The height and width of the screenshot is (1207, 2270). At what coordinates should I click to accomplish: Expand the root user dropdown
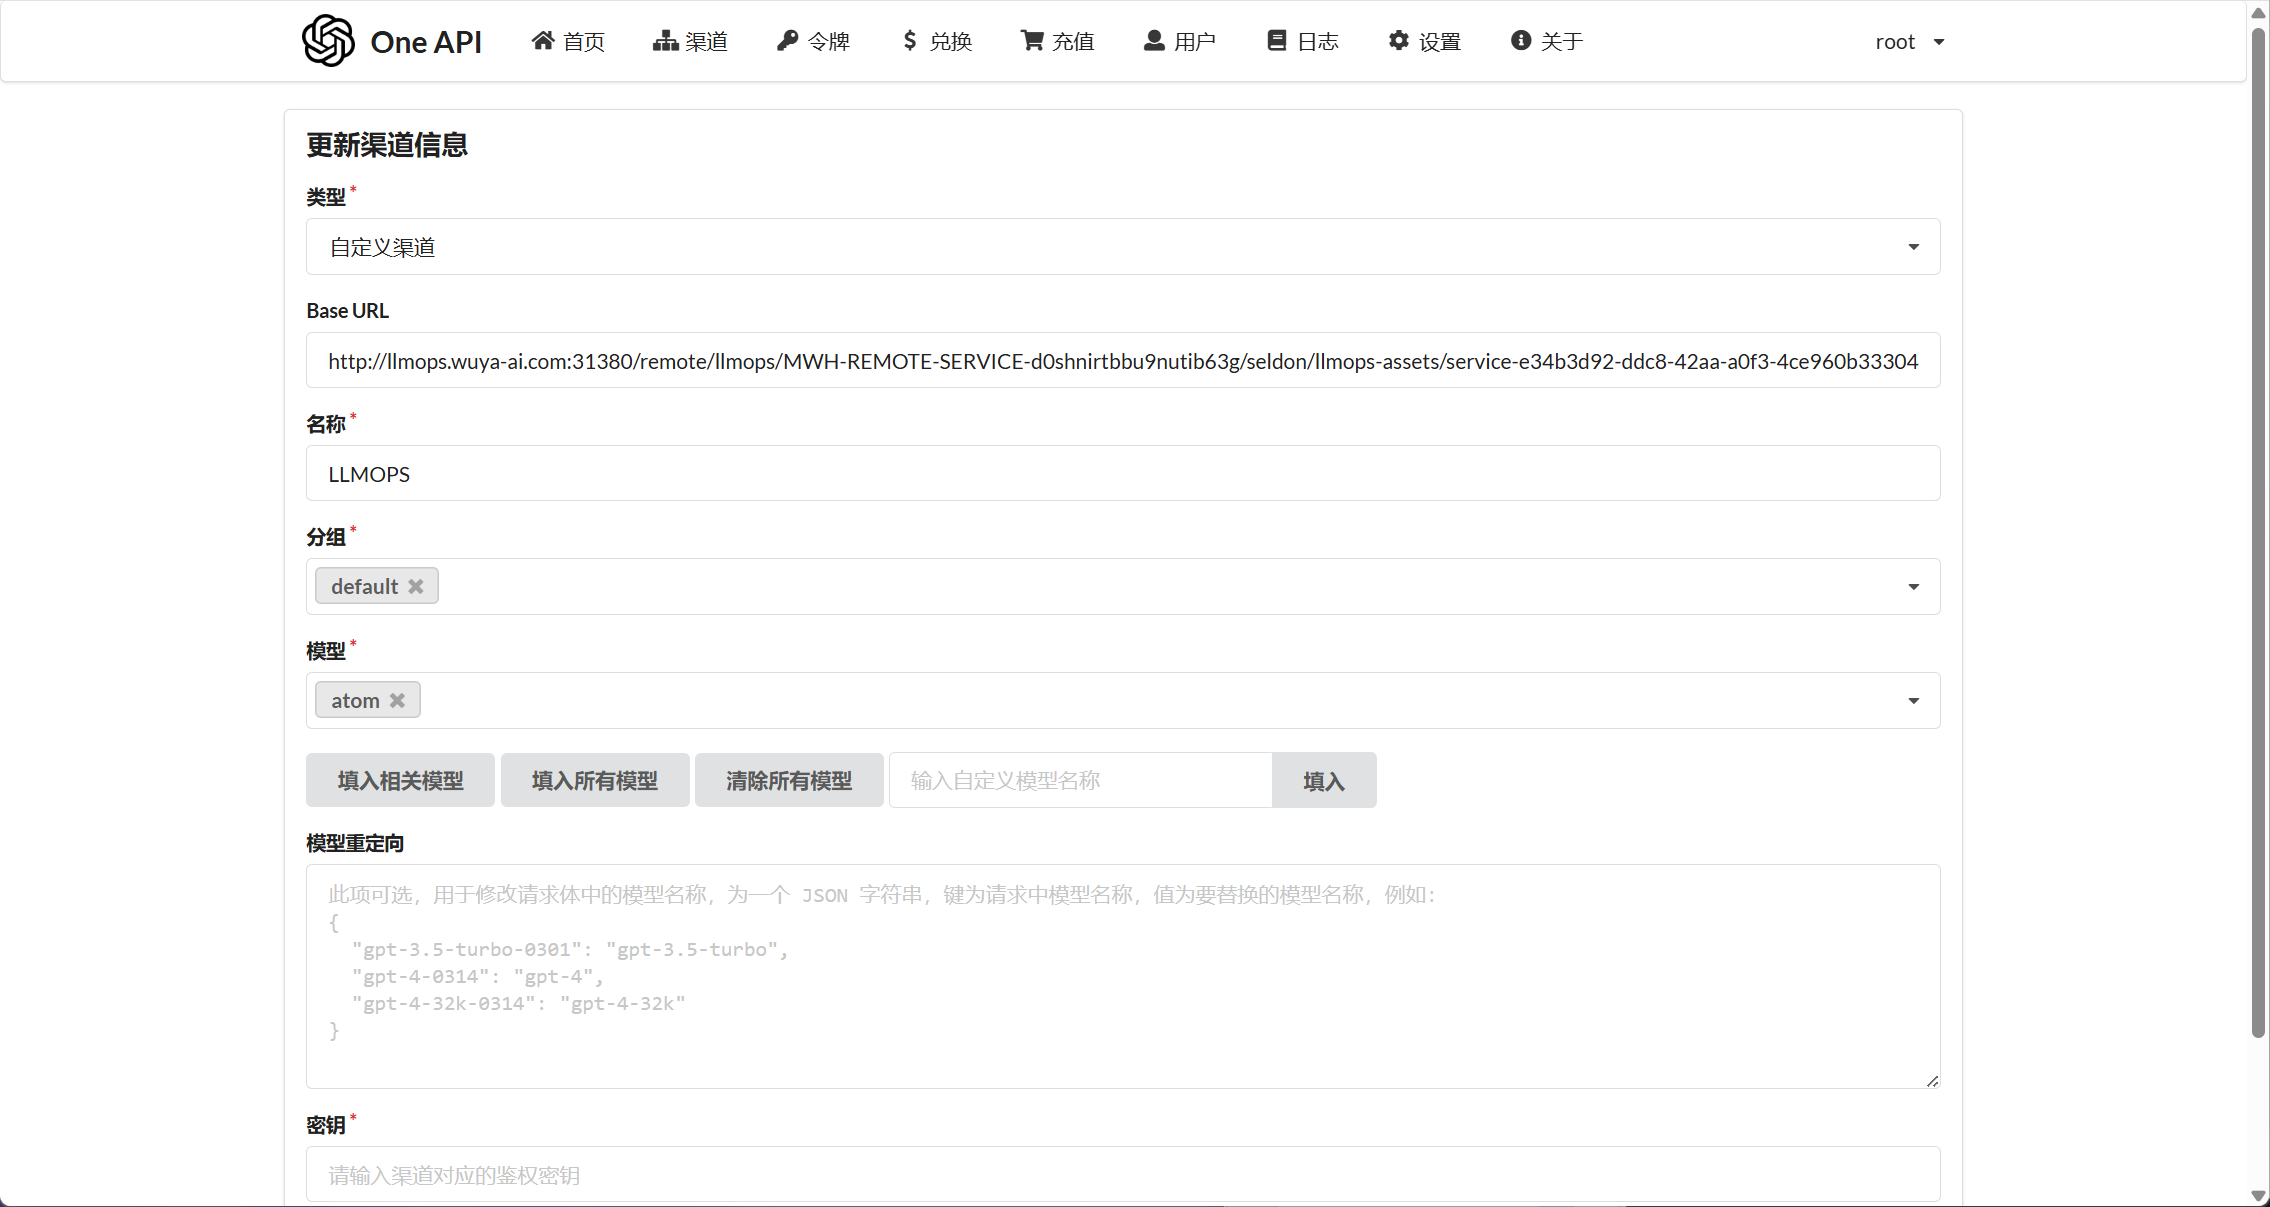[x=1909, y=42]
